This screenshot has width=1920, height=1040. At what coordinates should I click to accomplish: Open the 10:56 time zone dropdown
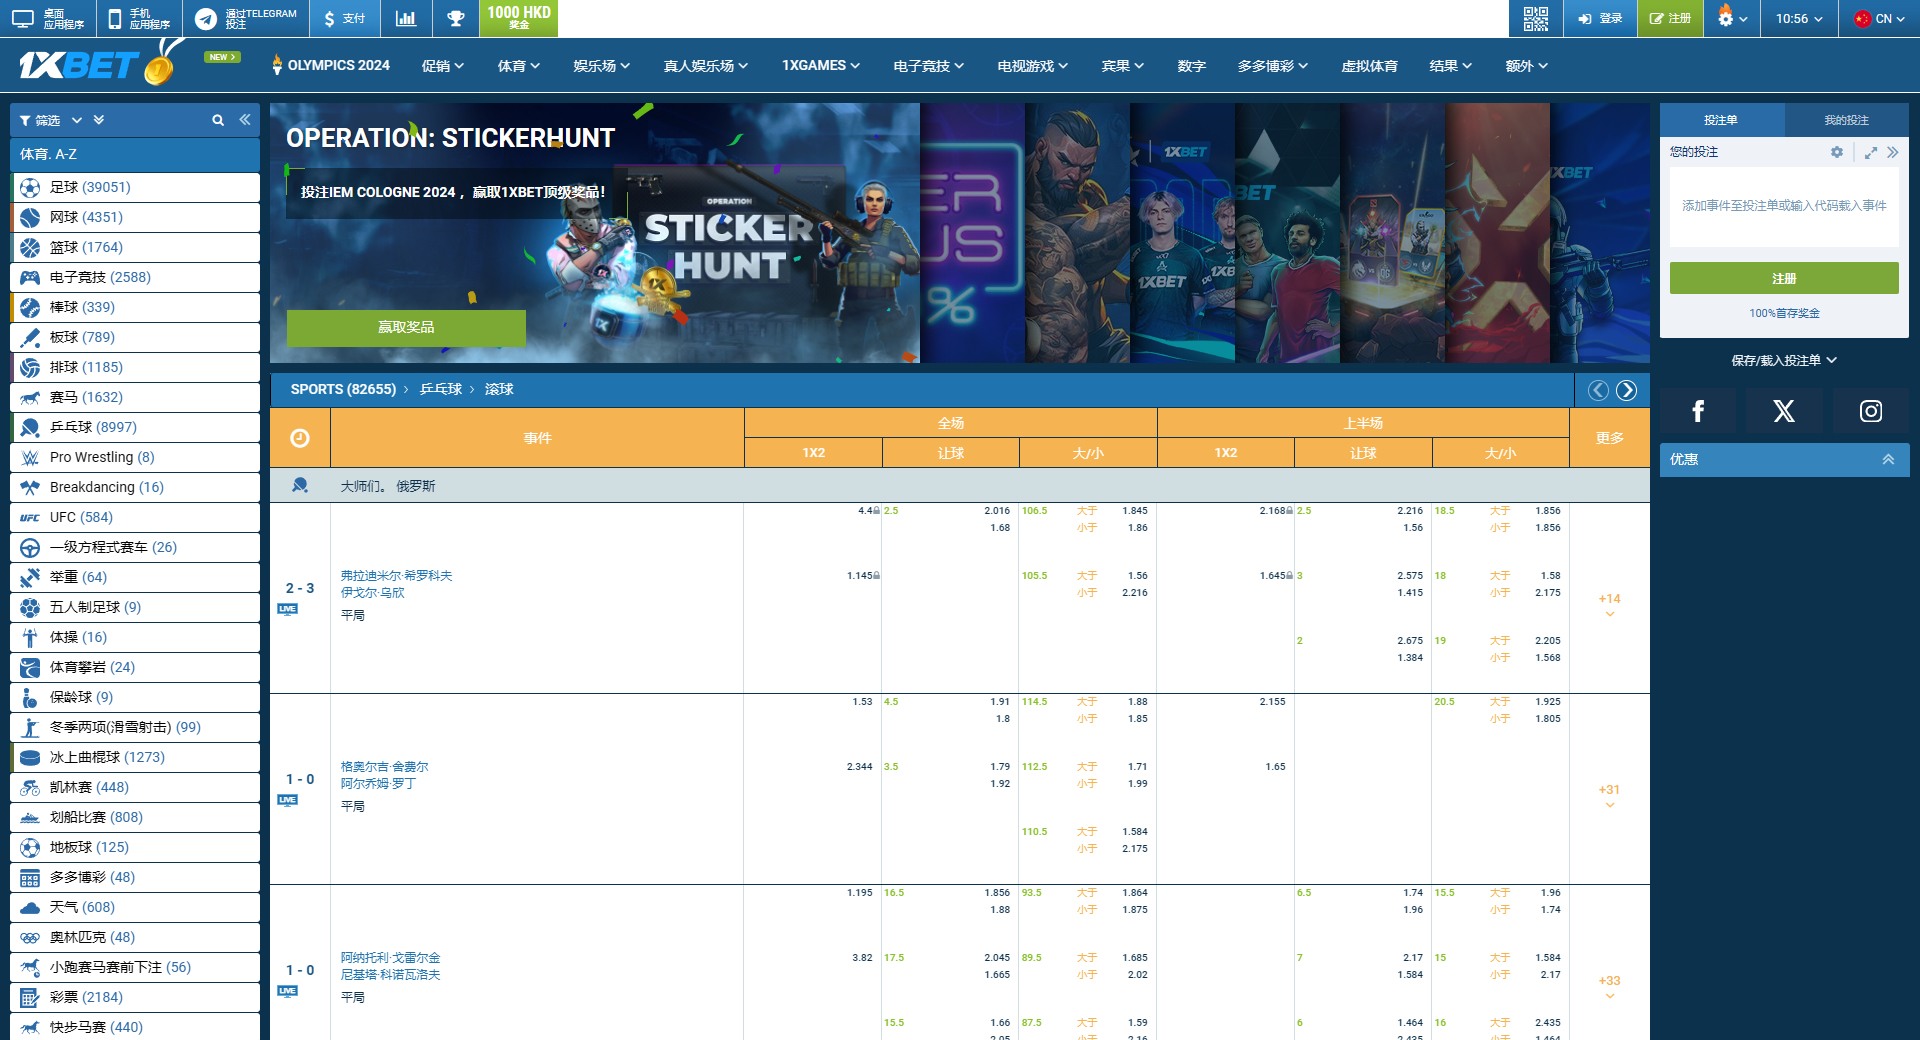[x=1799, y=18]
